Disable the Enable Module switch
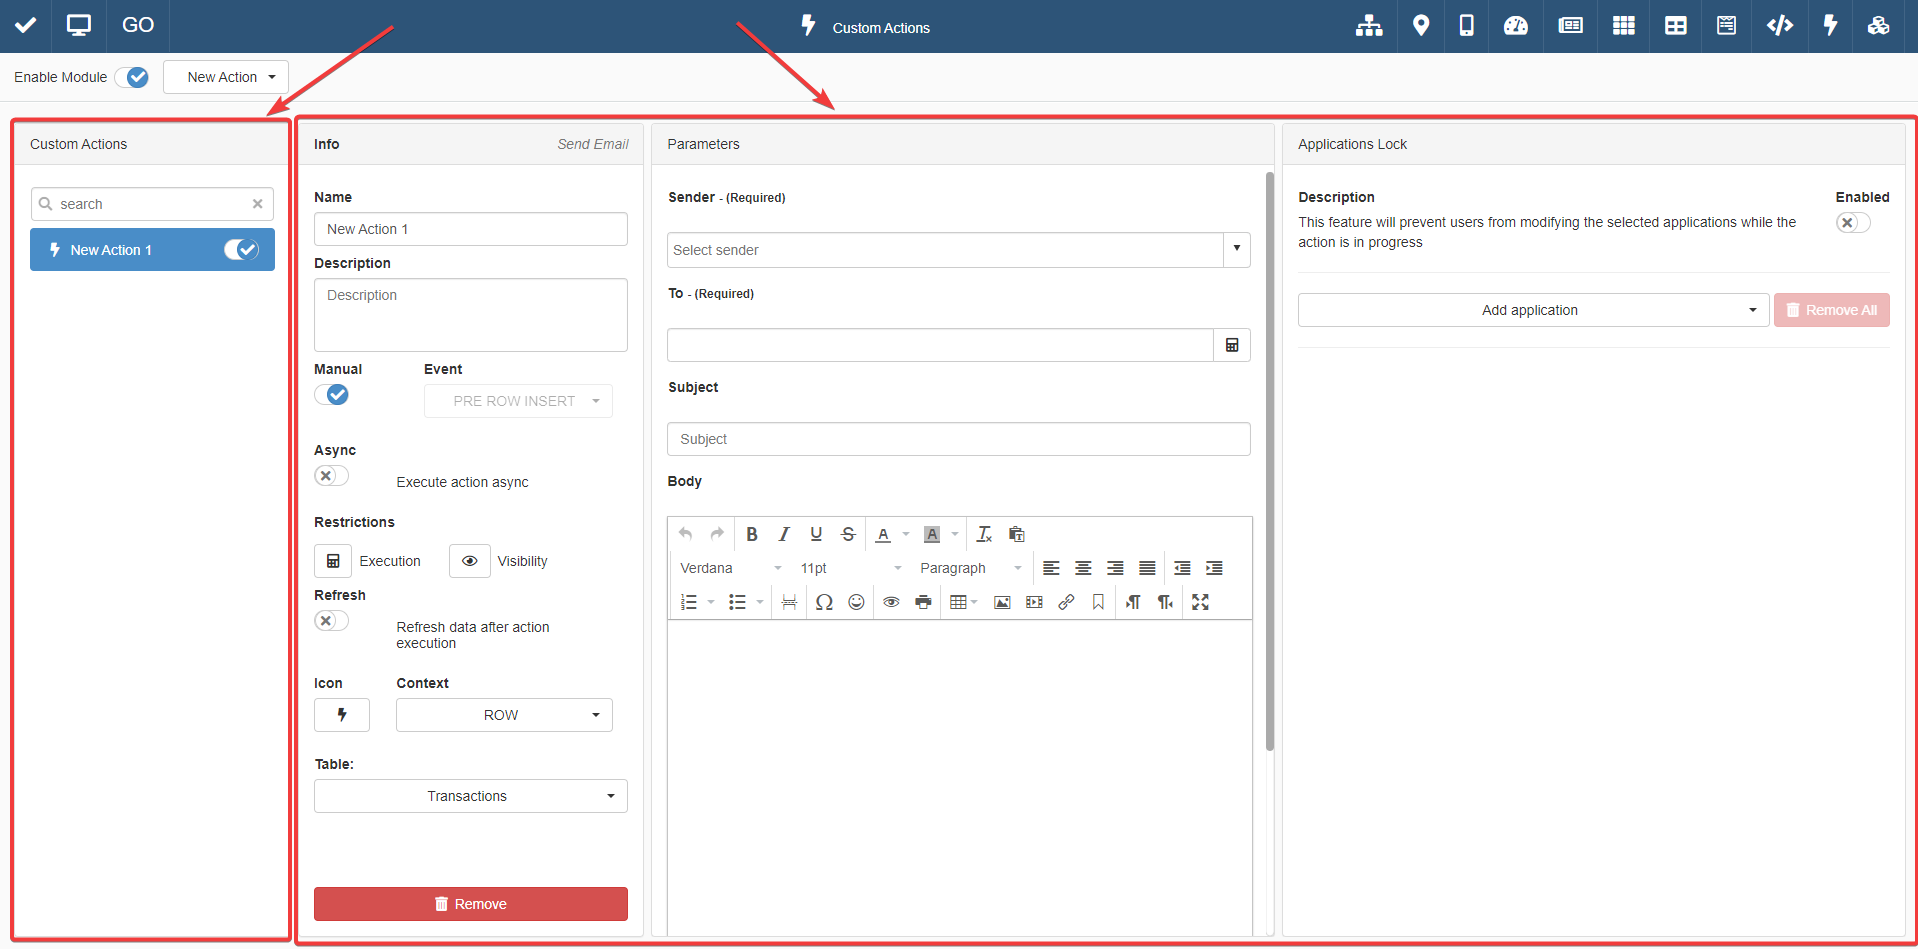 click(132, 77)
